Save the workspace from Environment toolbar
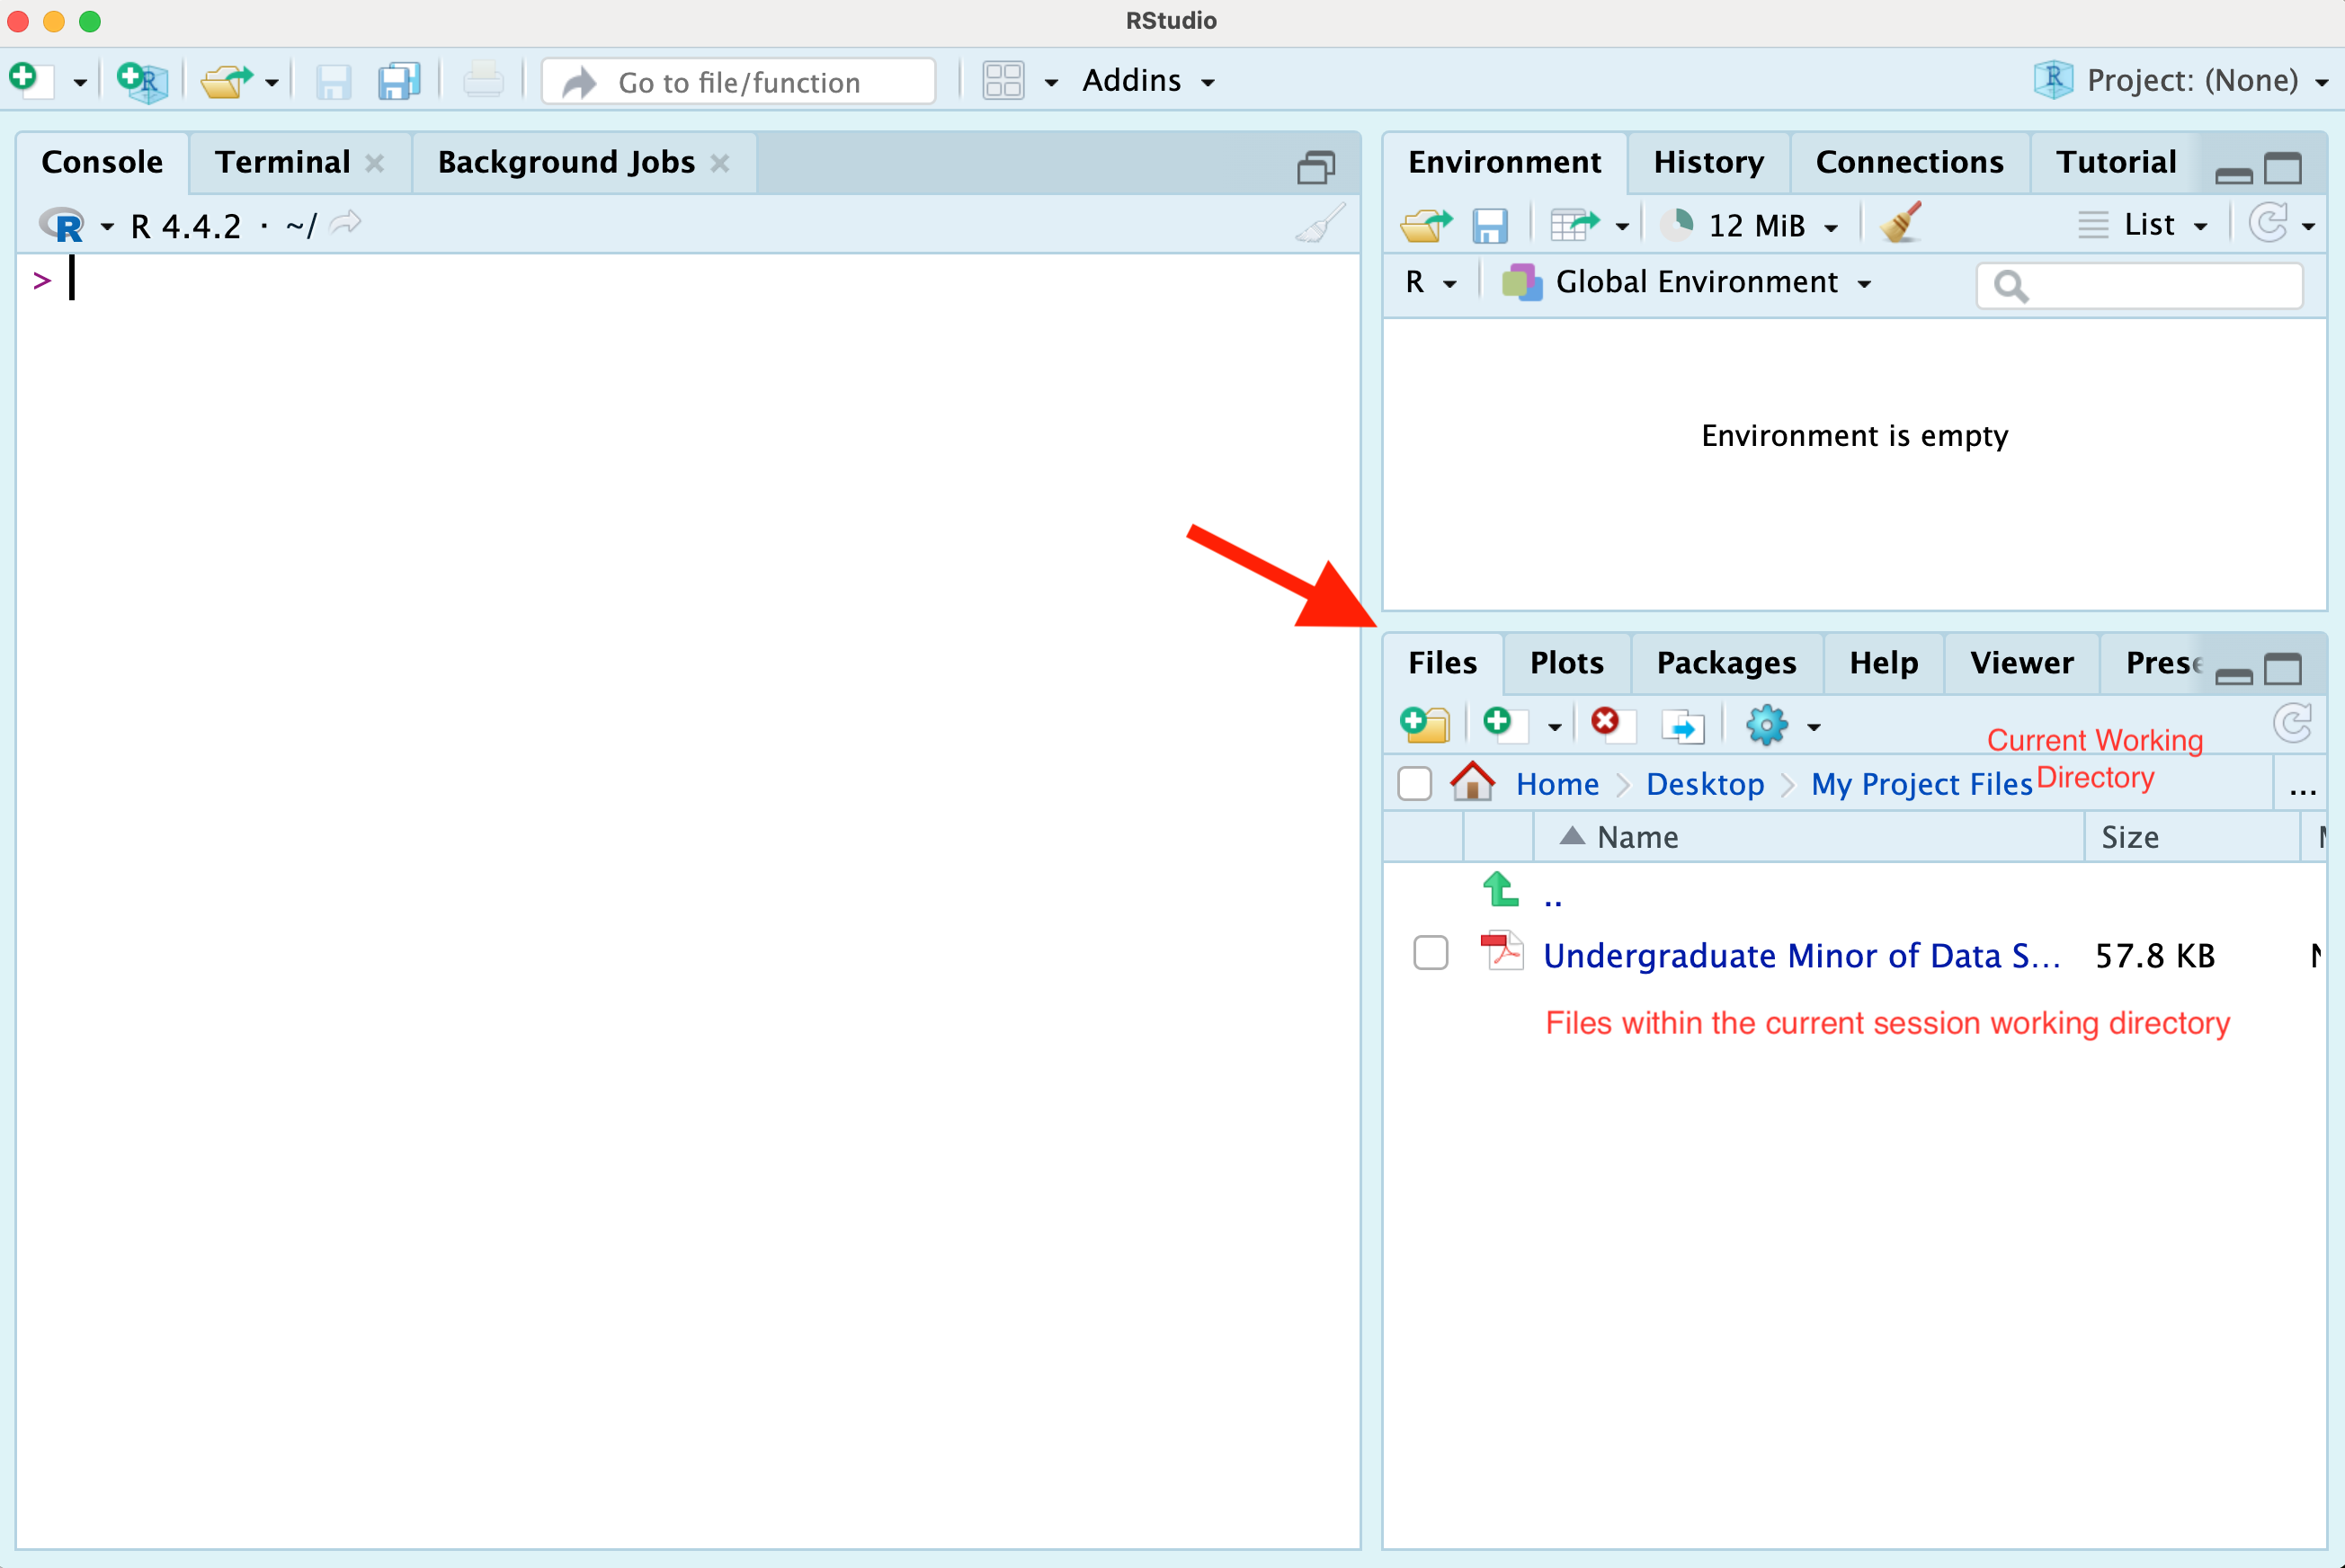Viewport: 2345px width, 1568px height. coord(1489,225)
